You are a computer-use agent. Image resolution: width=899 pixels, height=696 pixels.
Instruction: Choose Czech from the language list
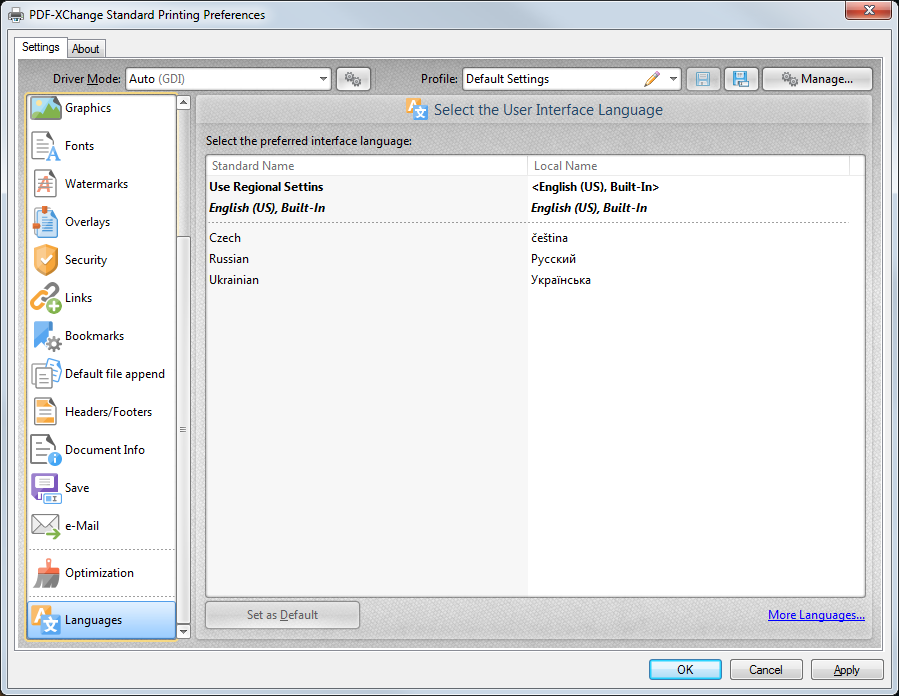tap(225, 238)
